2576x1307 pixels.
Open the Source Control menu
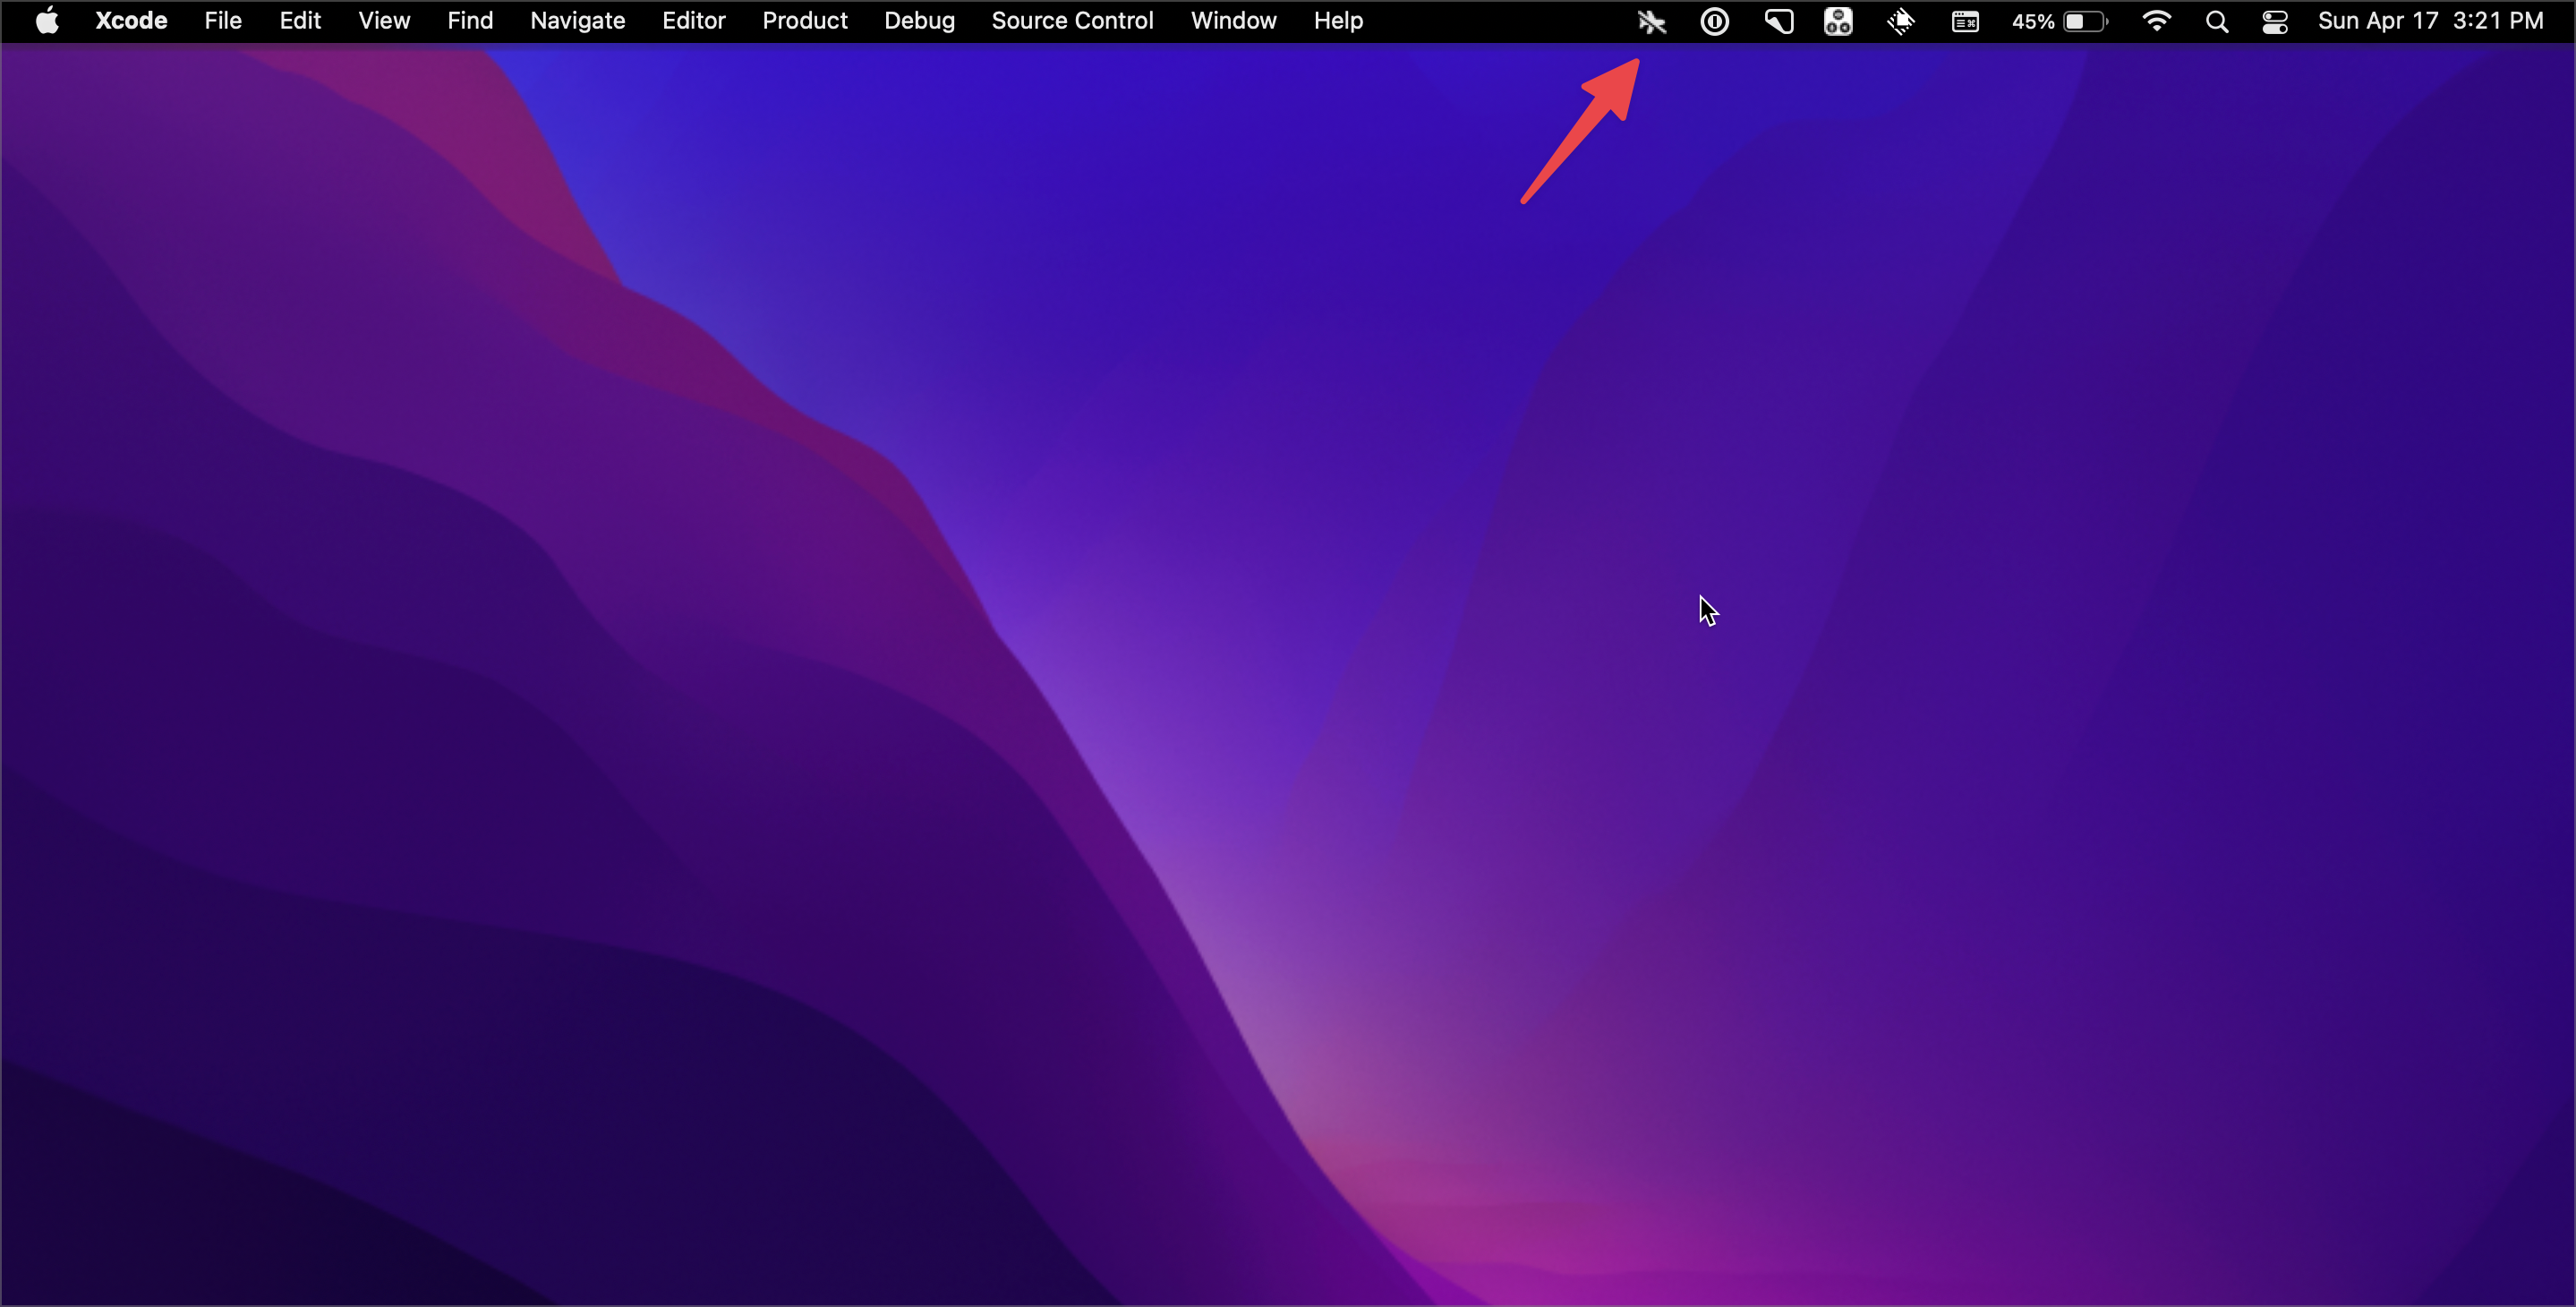click(x=1072, y=21)
